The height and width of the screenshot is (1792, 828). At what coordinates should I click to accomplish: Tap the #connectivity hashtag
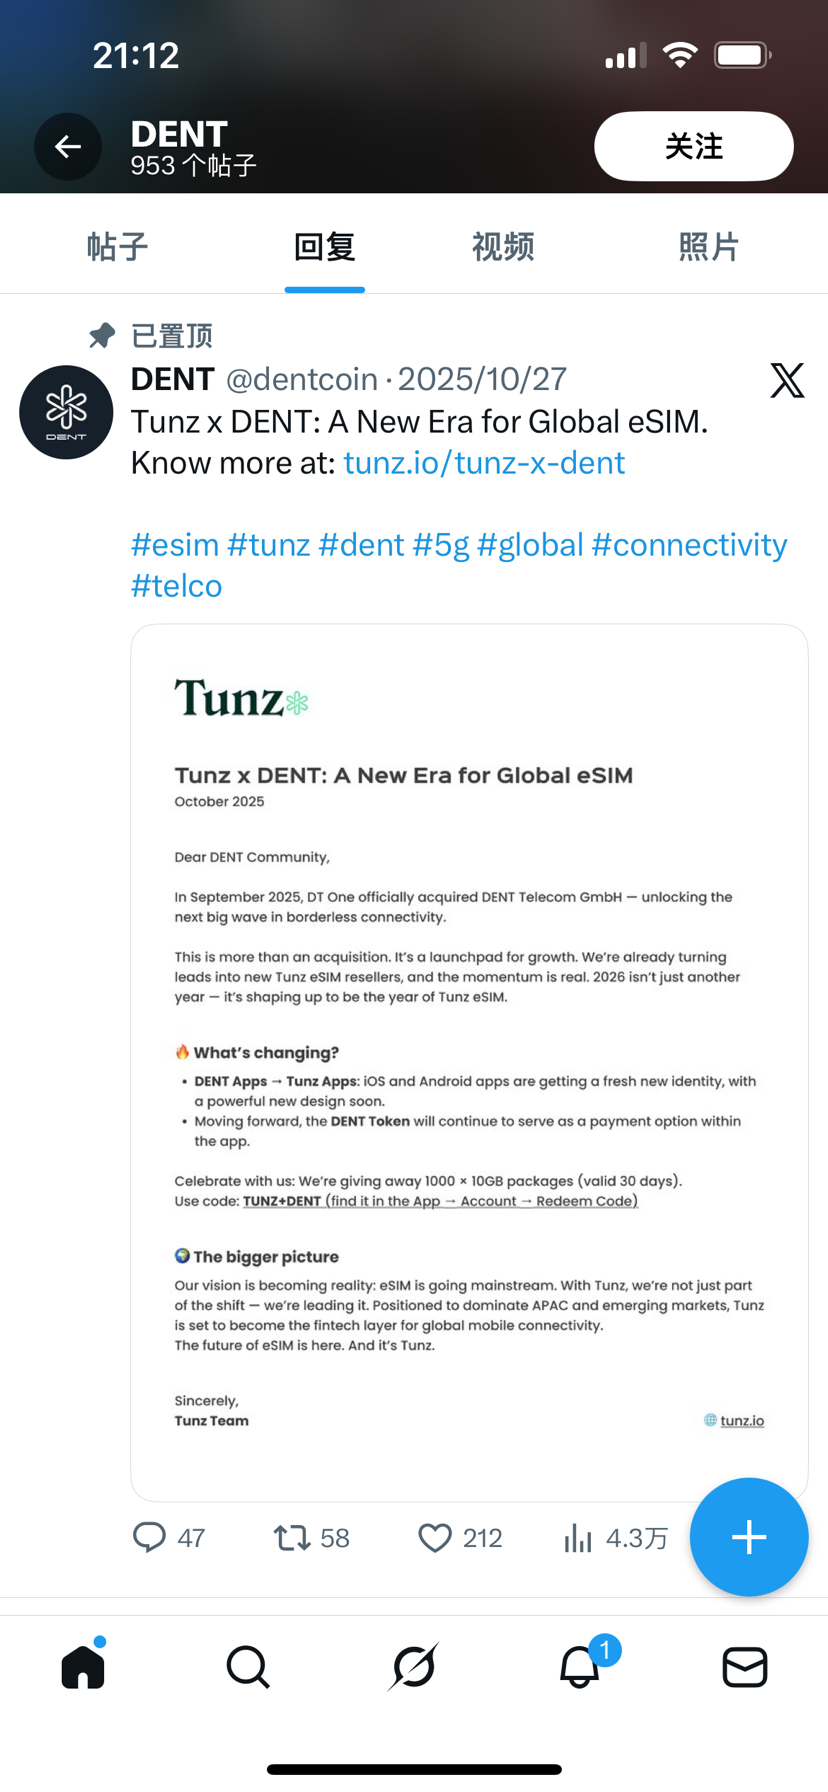[x=689, y=545]
